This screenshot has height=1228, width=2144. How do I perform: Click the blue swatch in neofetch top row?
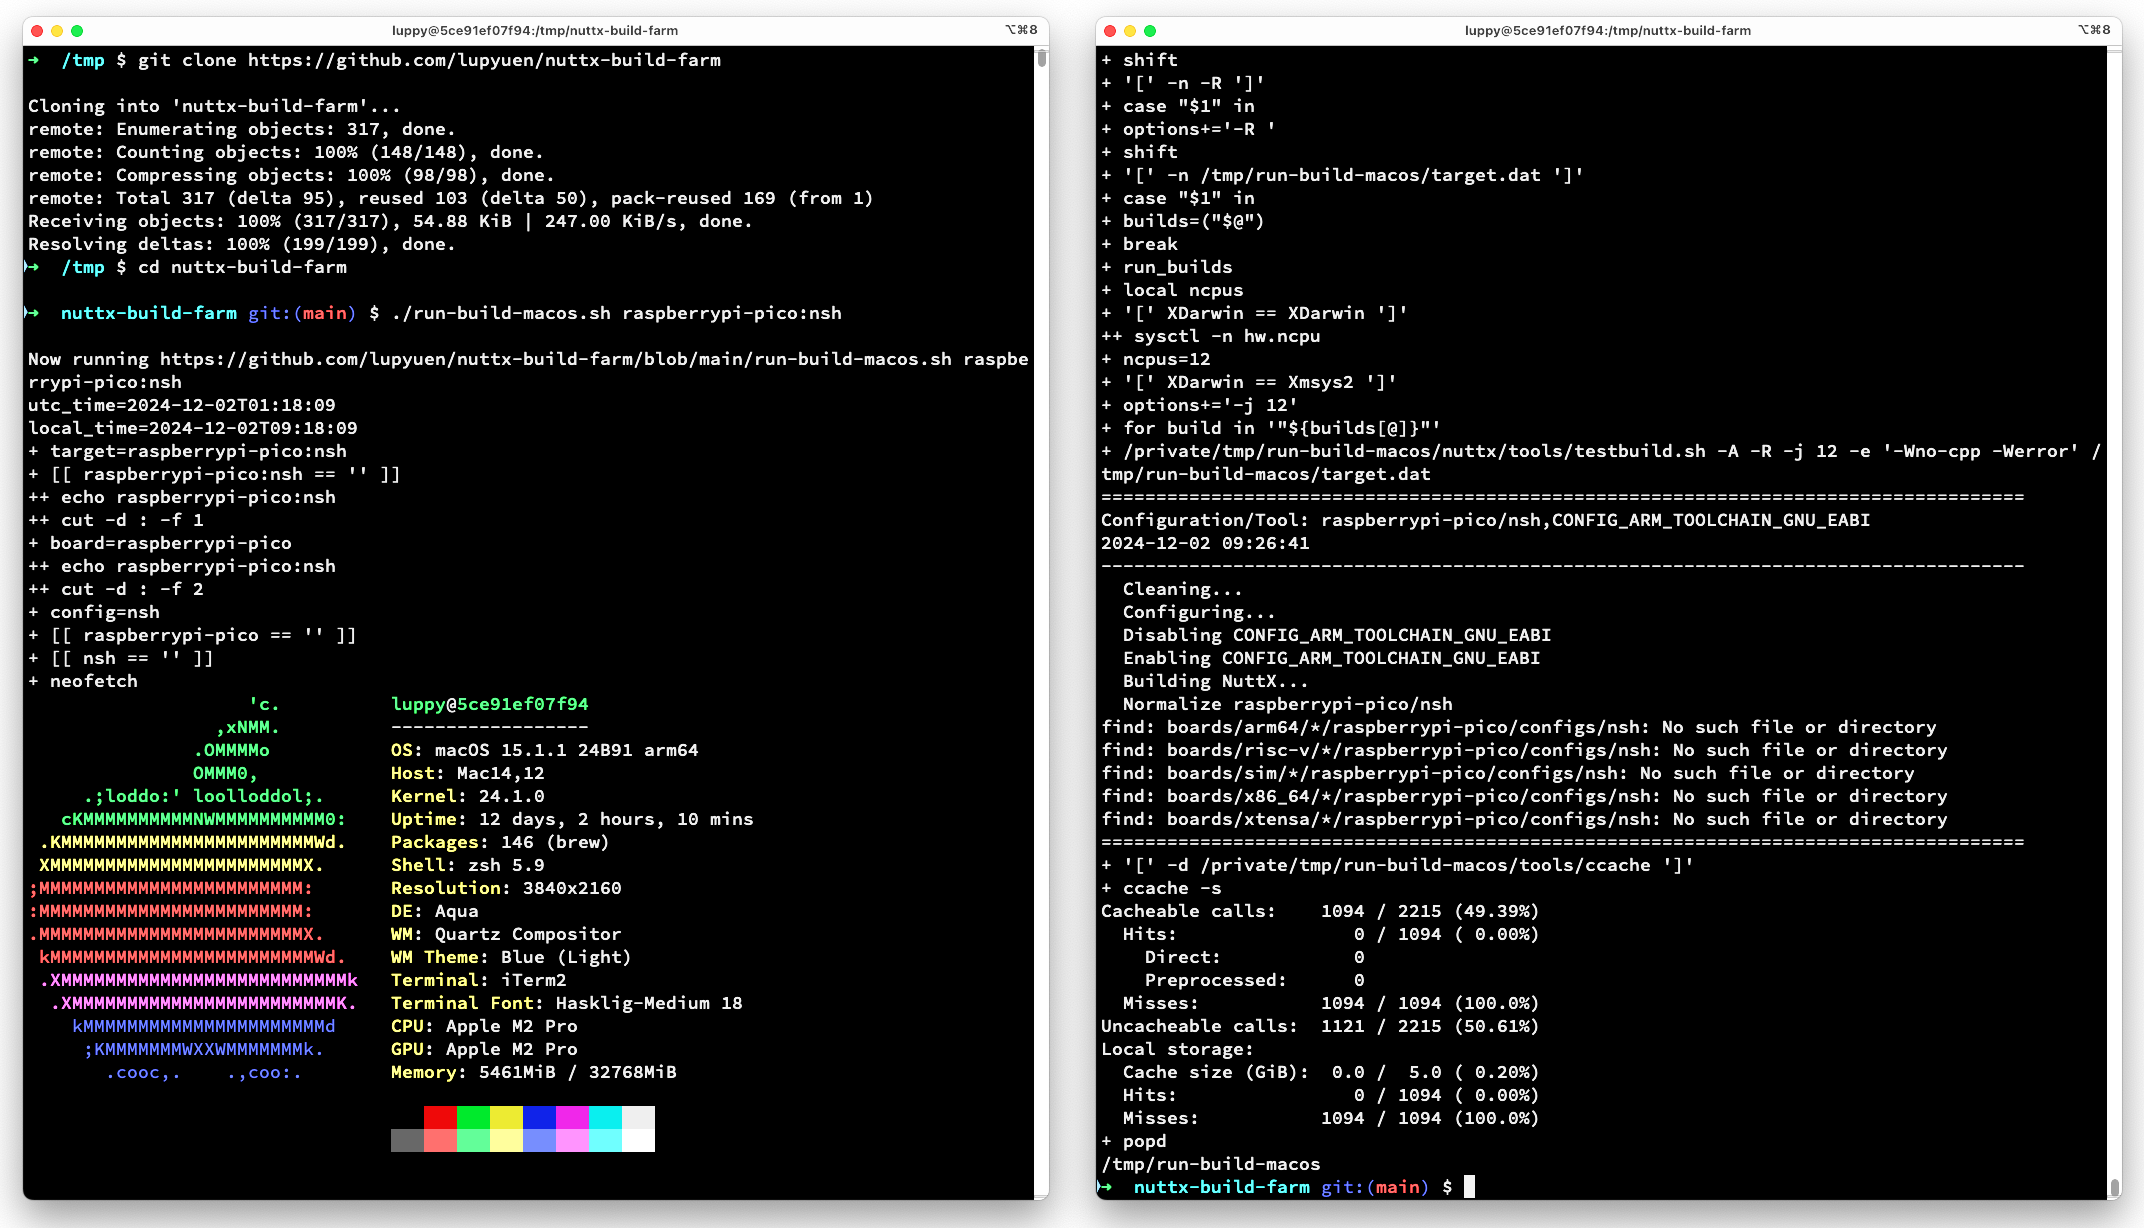click(x=539, y=1117)
